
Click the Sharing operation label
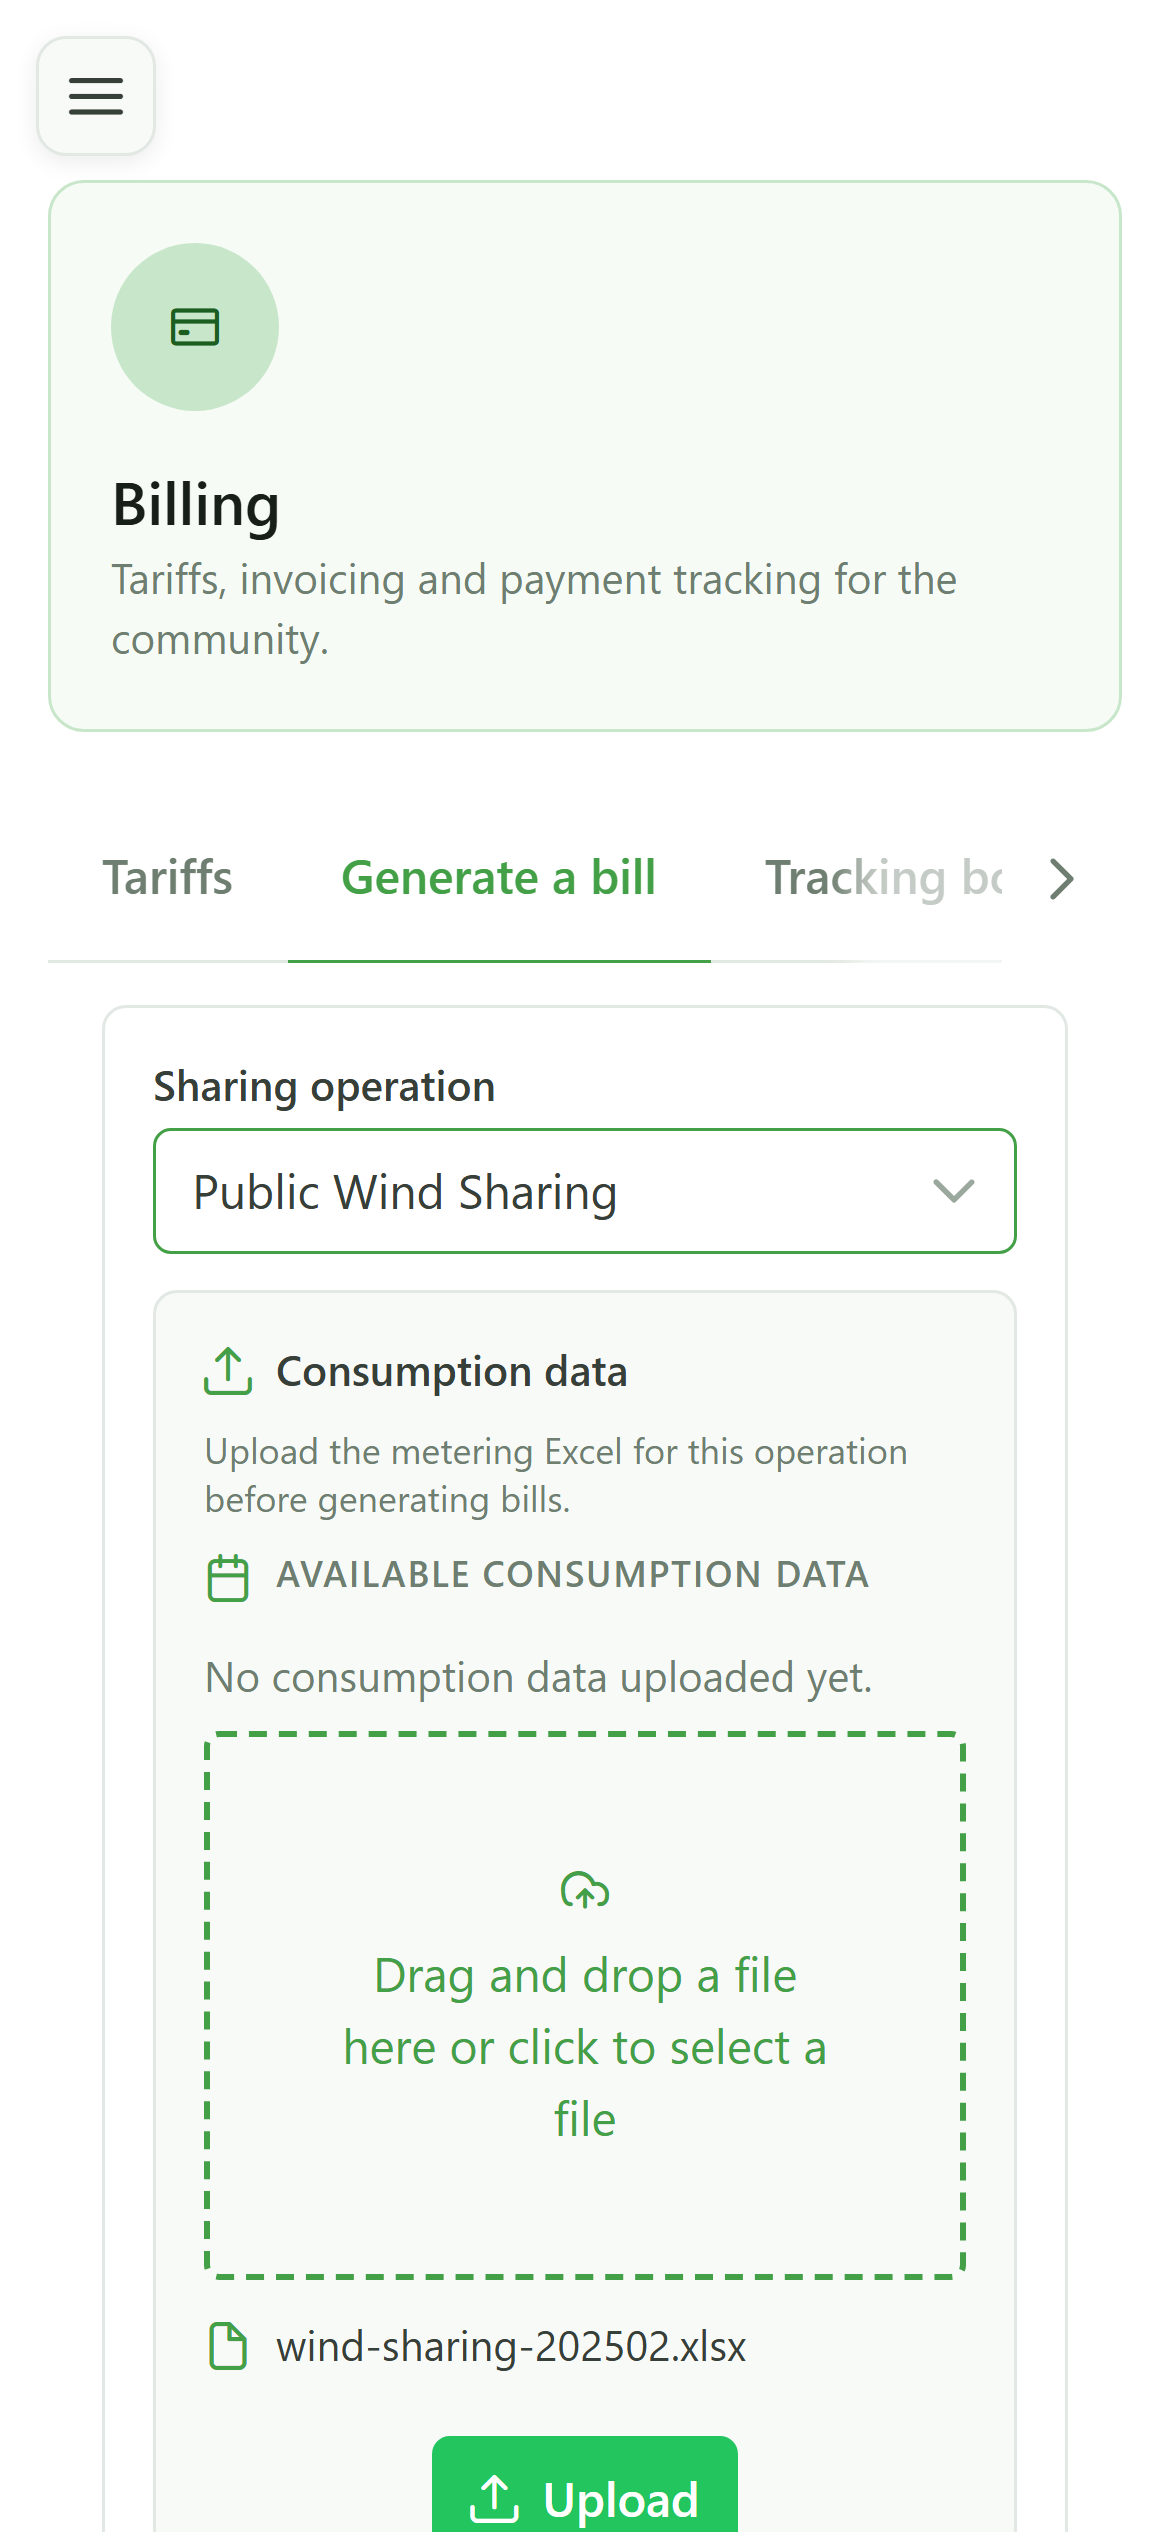324,1086
